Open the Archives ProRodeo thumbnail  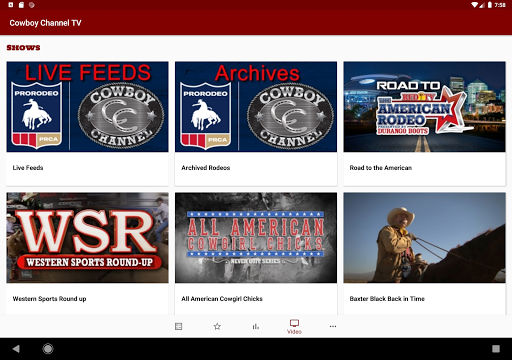(x=256, y=107)
